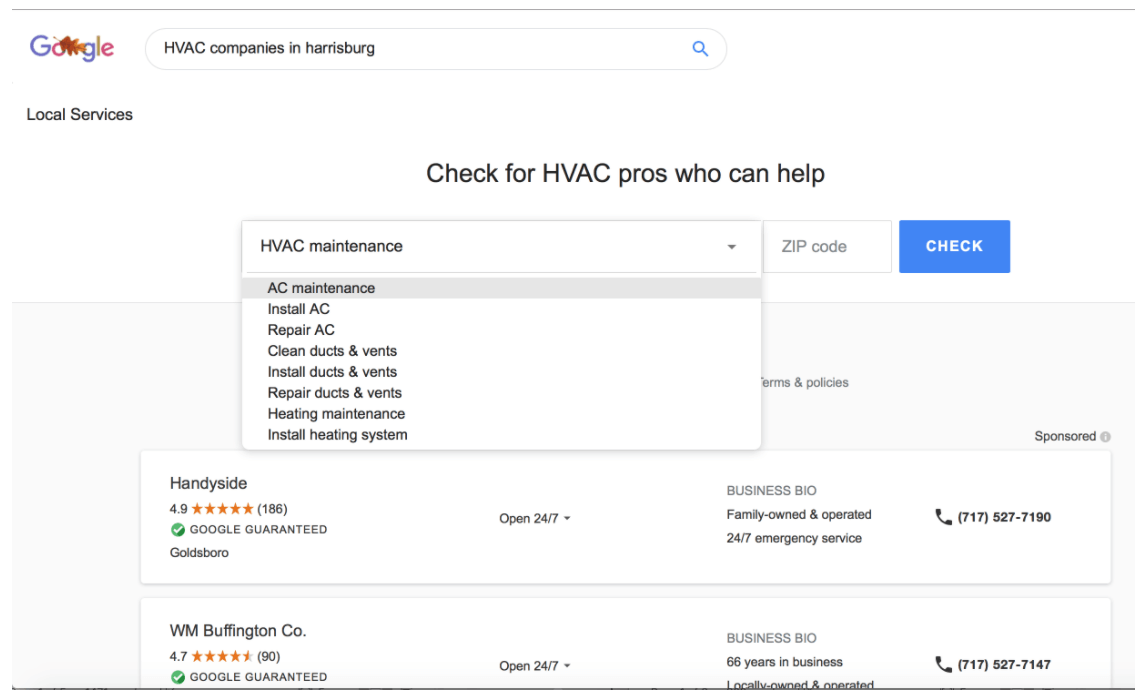1141x694 pixels.
Task: Choose Repair ducts & vents
Action: [x=501, y=393]
